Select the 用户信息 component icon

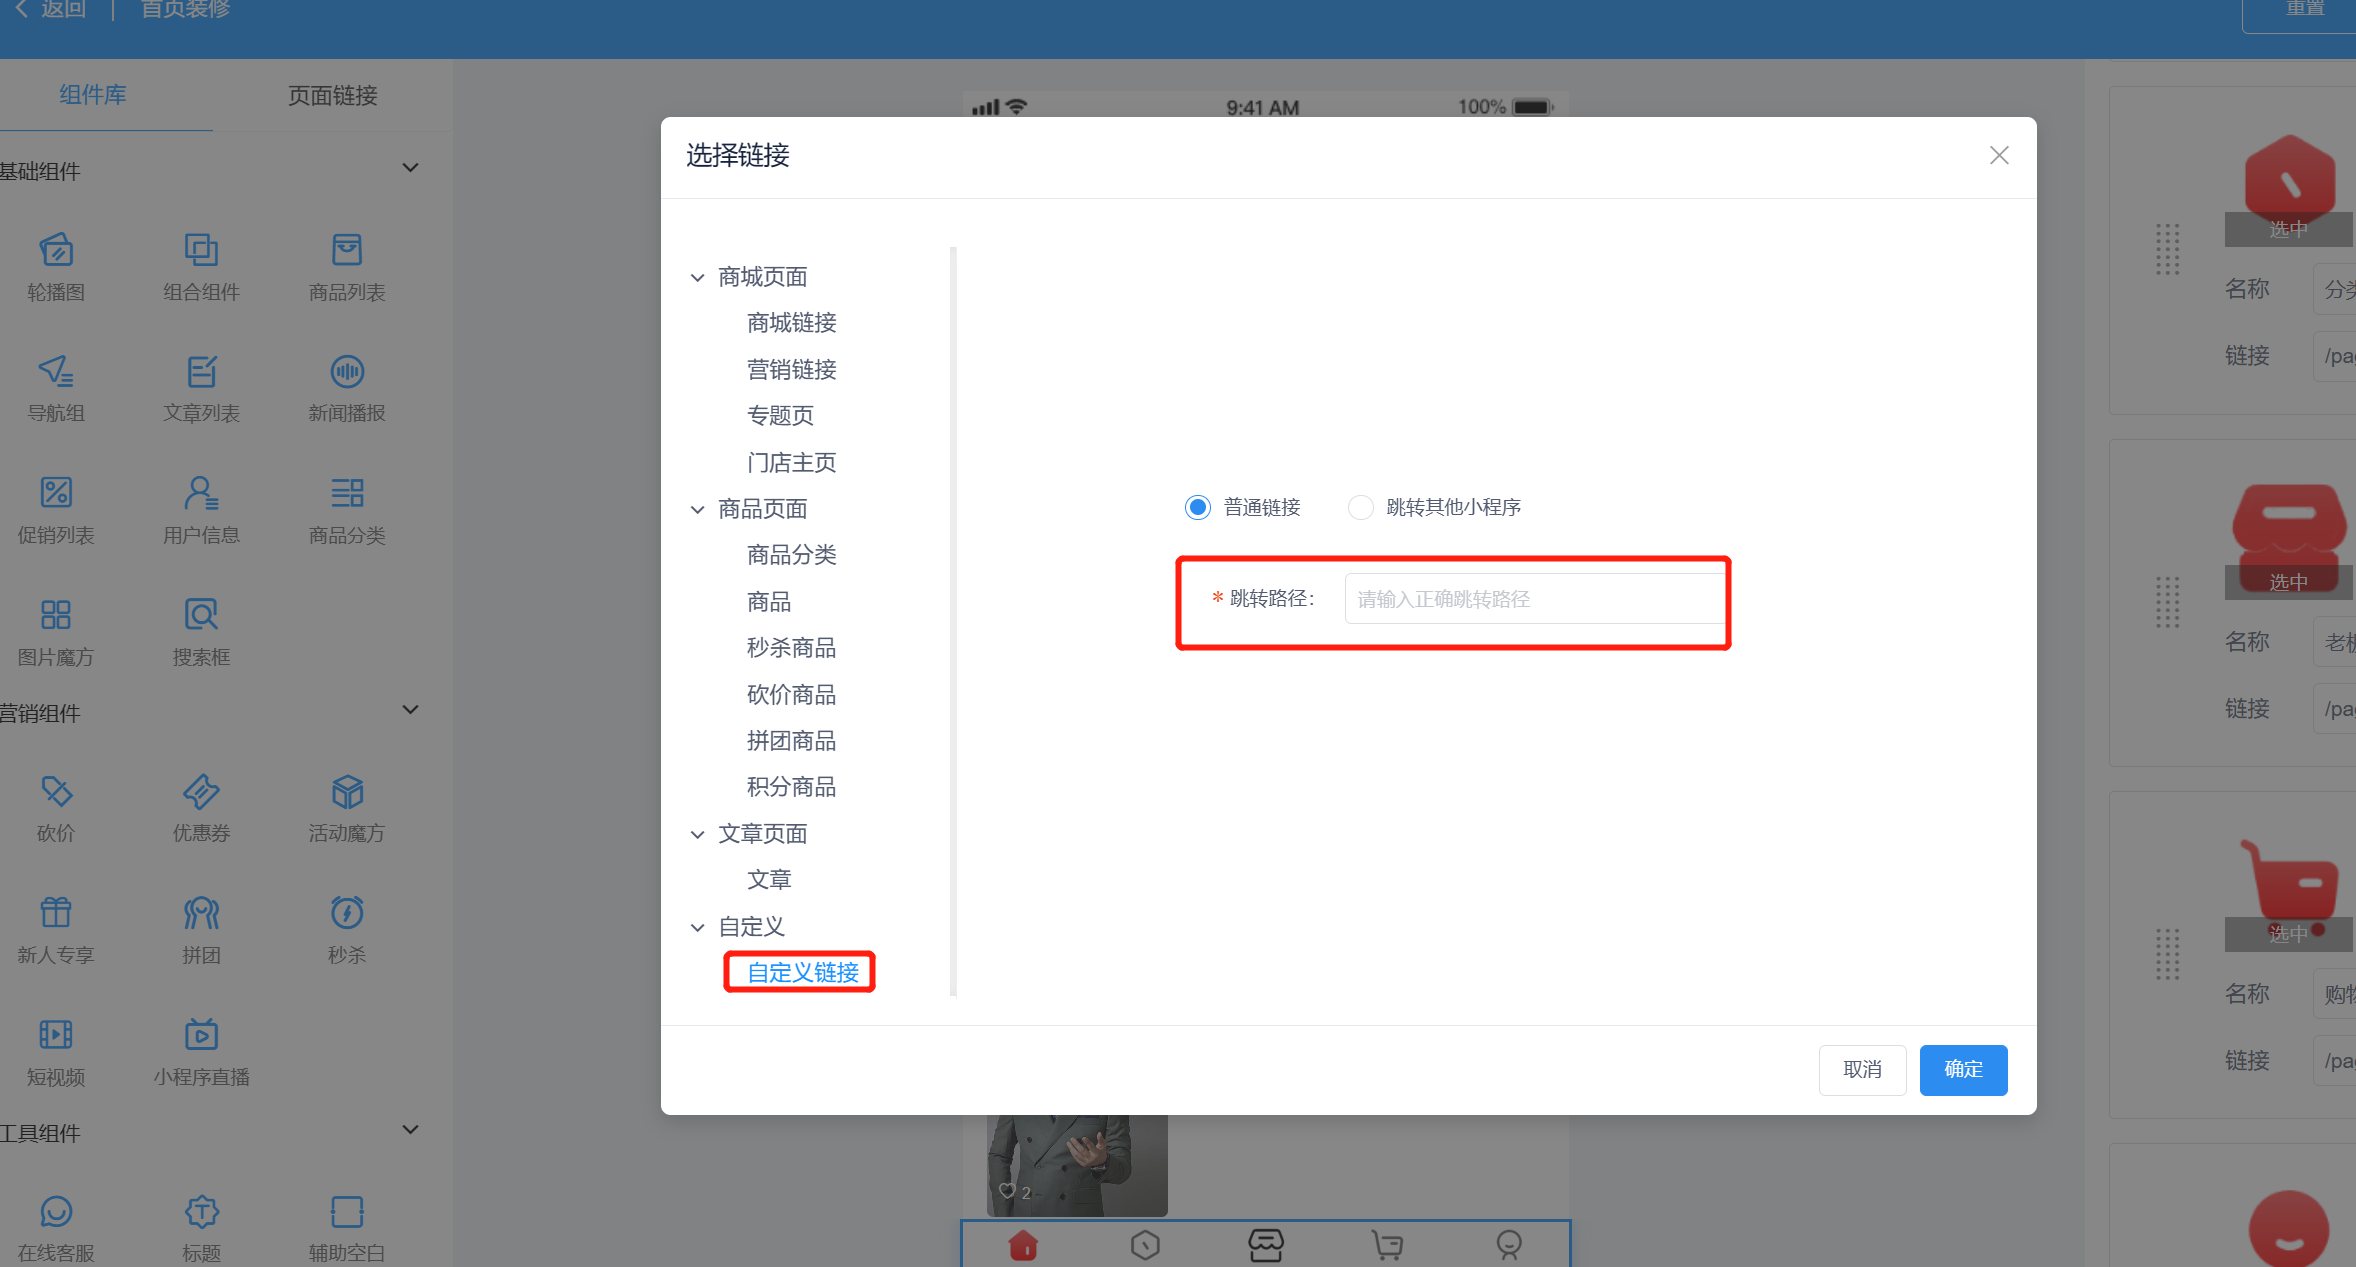pos(201,492)
